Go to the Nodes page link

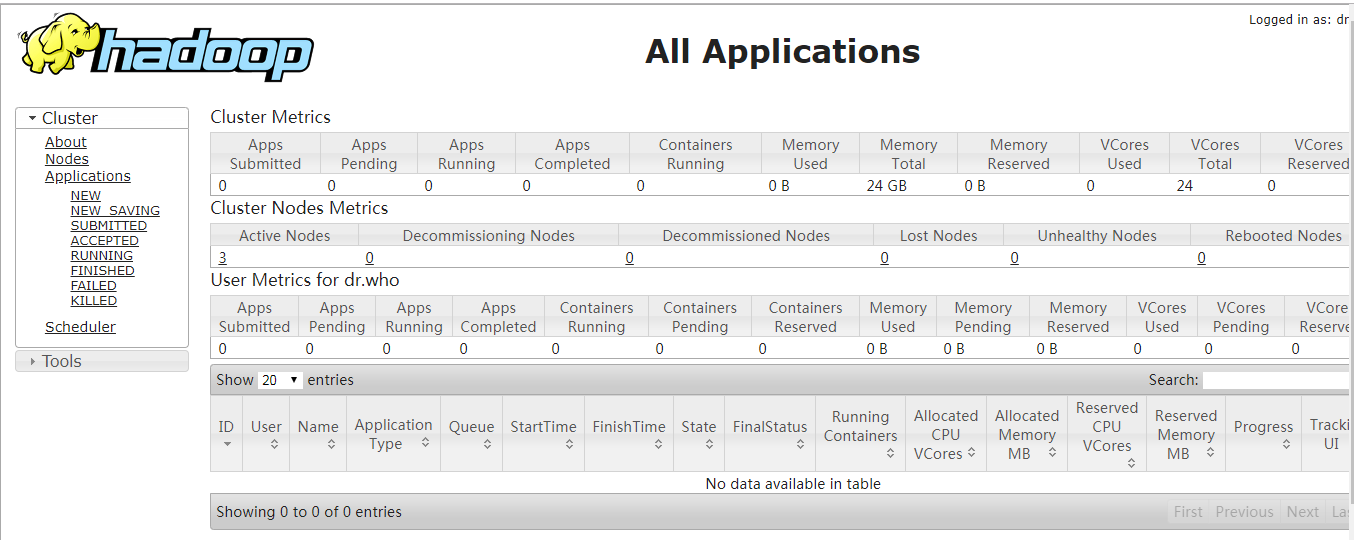(x=67, y=159)
